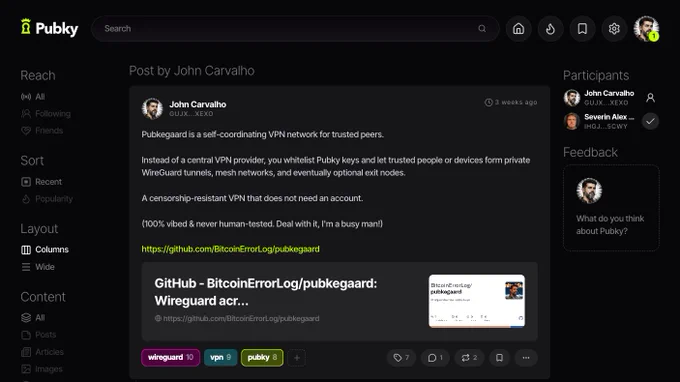Select Reach All option
The image size is (680, 382).
[33, 97]
